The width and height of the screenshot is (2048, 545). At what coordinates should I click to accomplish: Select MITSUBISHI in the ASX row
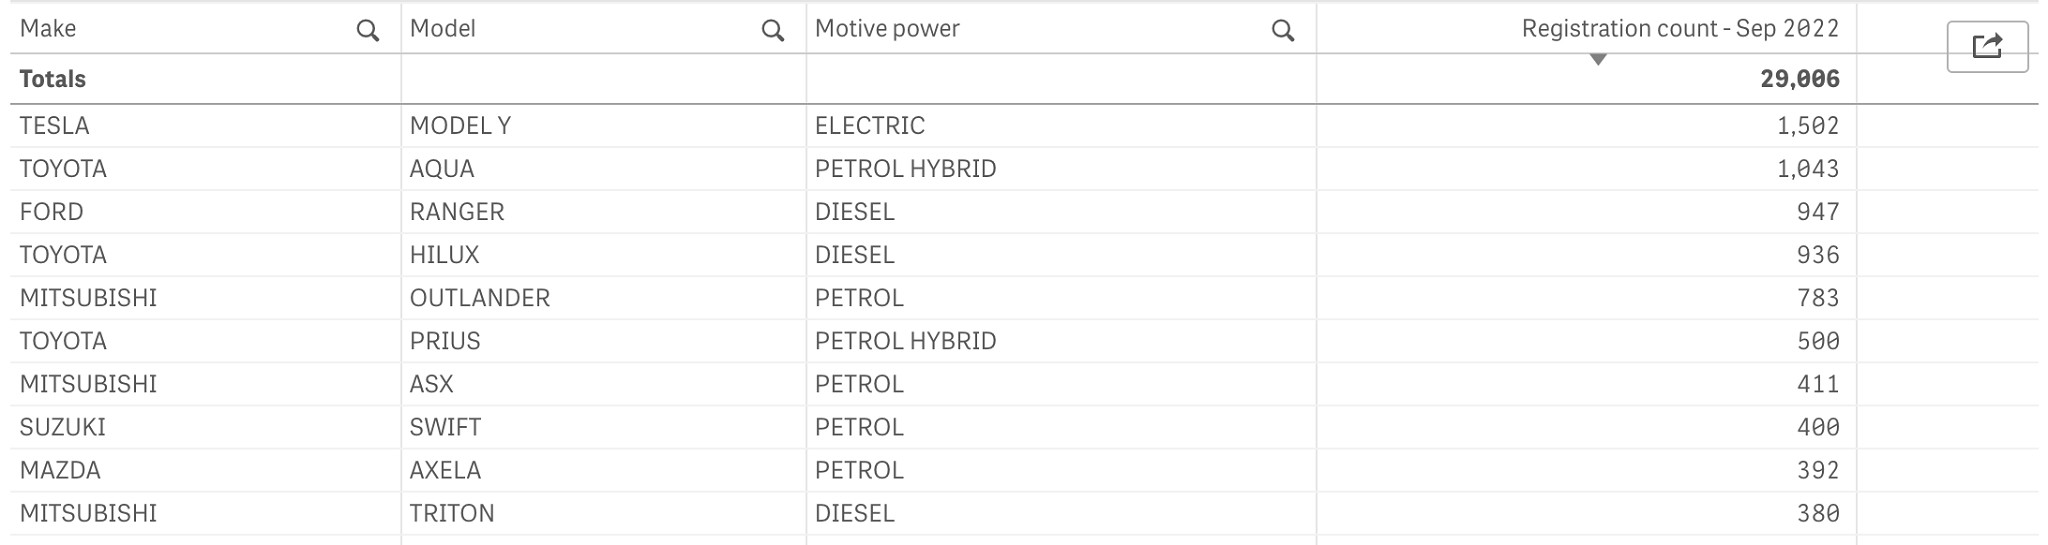click(x=89, y=384)
